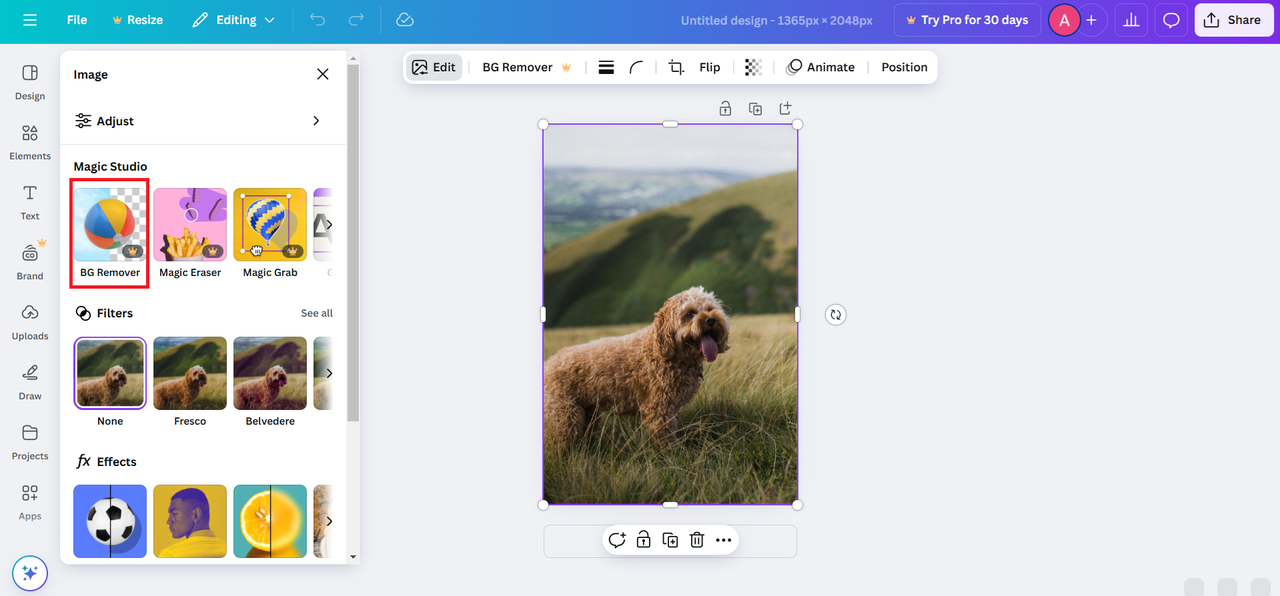Toggle the lock below the image
Viewport: 1280px width, 596px height.
pyautogui.click(x=643, y=539)
